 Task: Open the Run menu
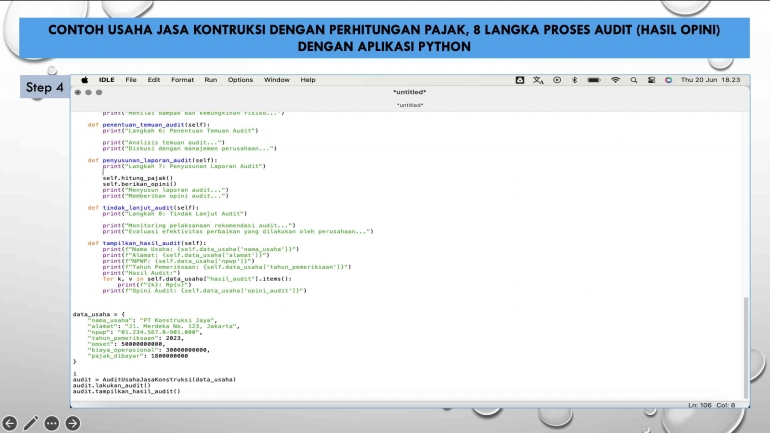[x=211, y=79]
